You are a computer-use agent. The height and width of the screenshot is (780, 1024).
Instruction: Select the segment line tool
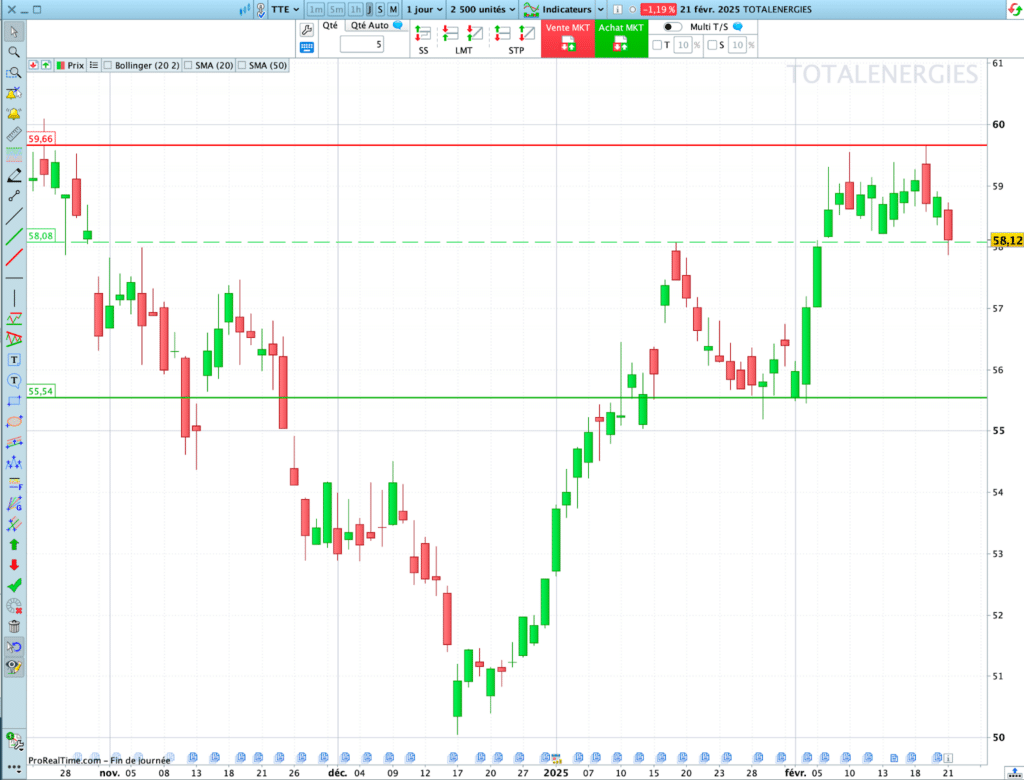point(14,195)
